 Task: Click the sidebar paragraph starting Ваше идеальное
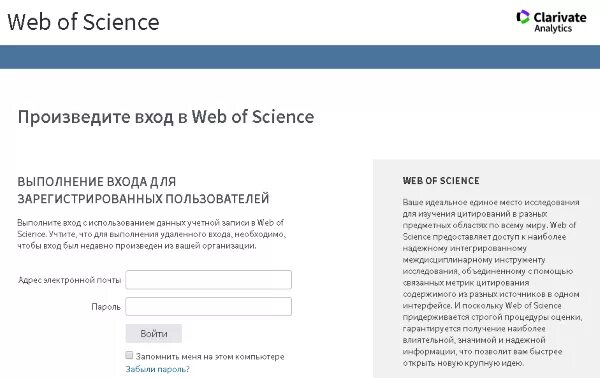492,282
